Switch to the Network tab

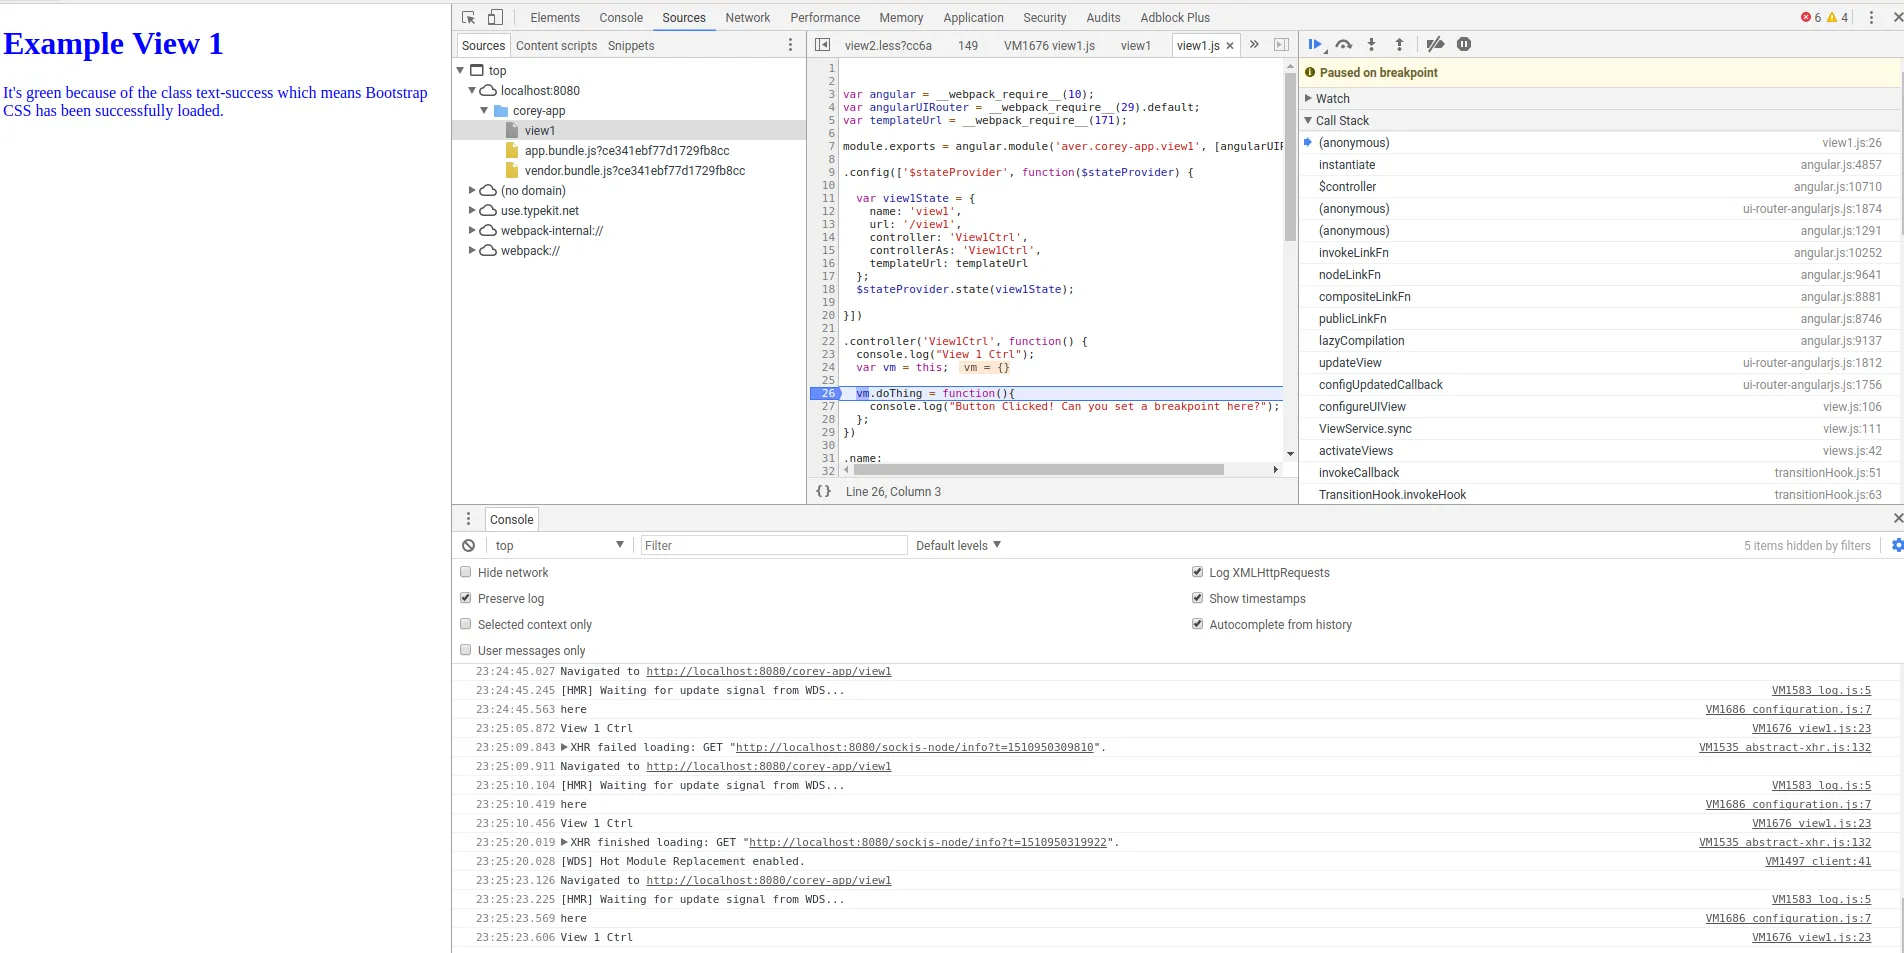(747, 18)
